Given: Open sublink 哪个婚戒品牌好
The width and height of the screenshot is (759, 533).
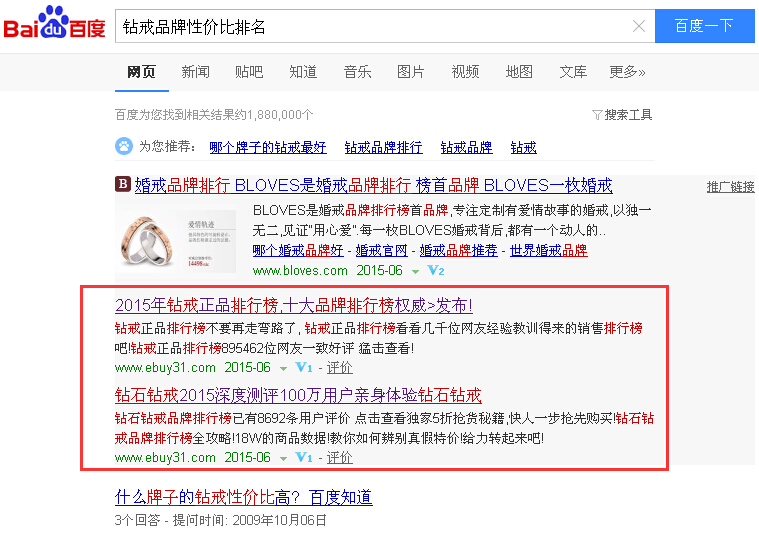Looking at the screenshot, I should coord(298,250).
